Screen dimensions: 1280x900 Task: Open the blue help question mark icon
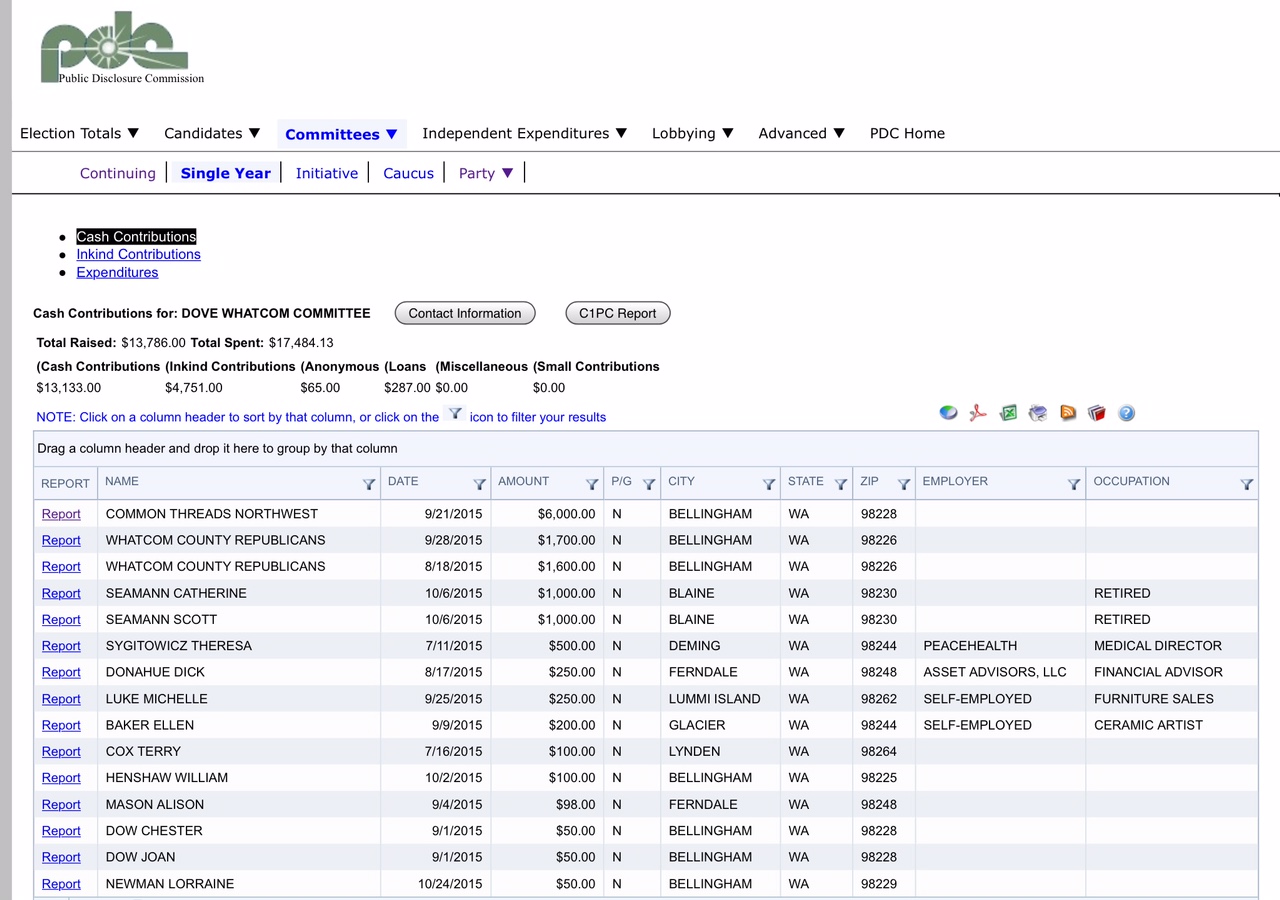pyautogui.click(x=1127, y=413)
